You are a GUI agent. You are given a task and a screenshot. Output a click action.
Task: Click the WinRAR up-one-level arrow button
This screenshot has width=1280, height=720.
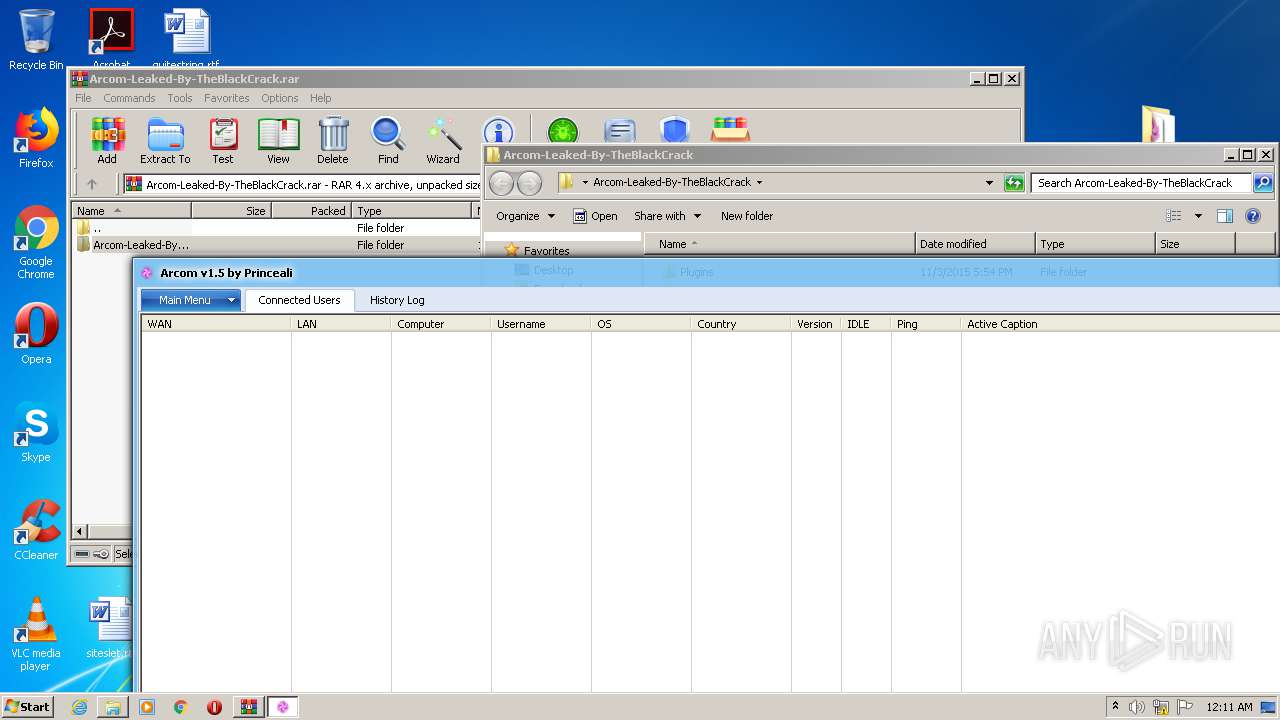pyautogui.click(x=92, y=184)
